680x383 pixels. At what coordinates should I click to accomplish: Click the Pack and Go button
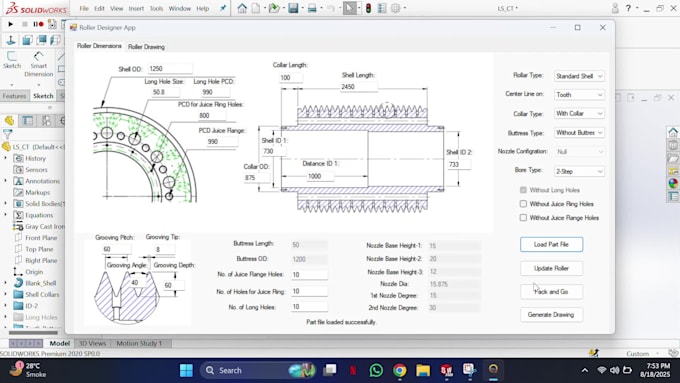[551, 291]
